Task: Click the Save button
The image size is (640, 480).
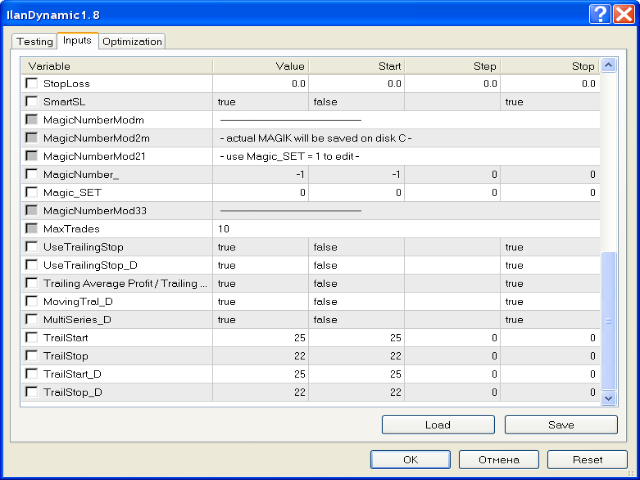Action: 561,425
